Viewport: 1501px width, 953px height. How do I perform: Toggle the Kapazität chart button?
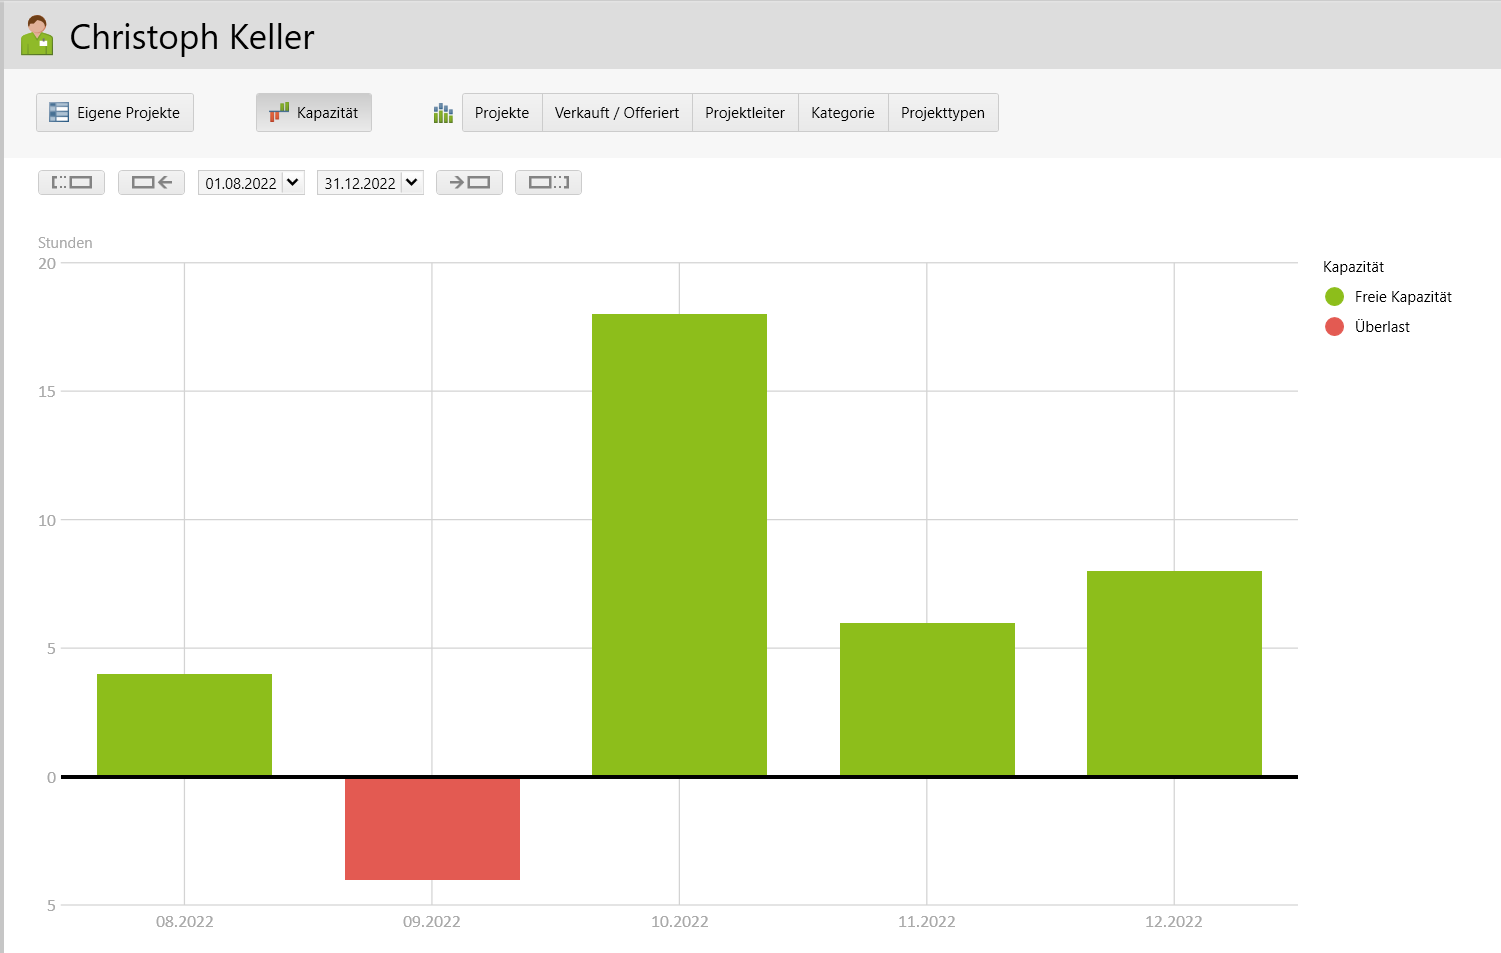tap(314, 113)
